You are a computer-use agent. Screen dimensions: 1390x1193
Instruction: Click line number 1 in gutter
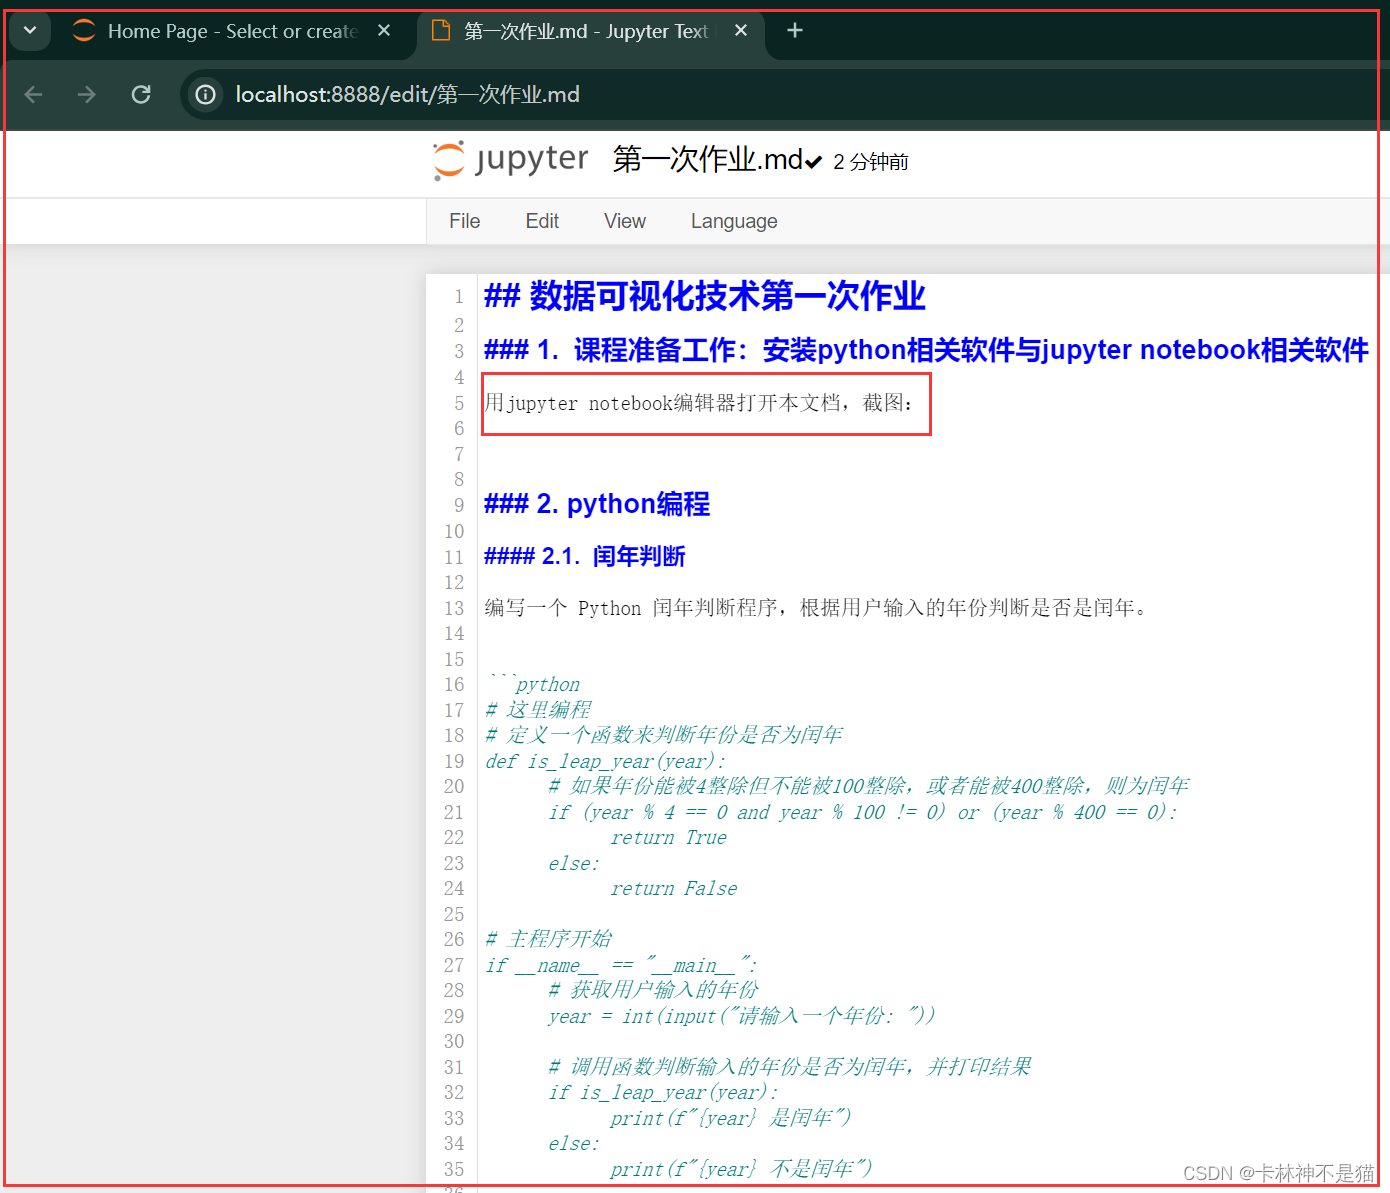[459, 297]
